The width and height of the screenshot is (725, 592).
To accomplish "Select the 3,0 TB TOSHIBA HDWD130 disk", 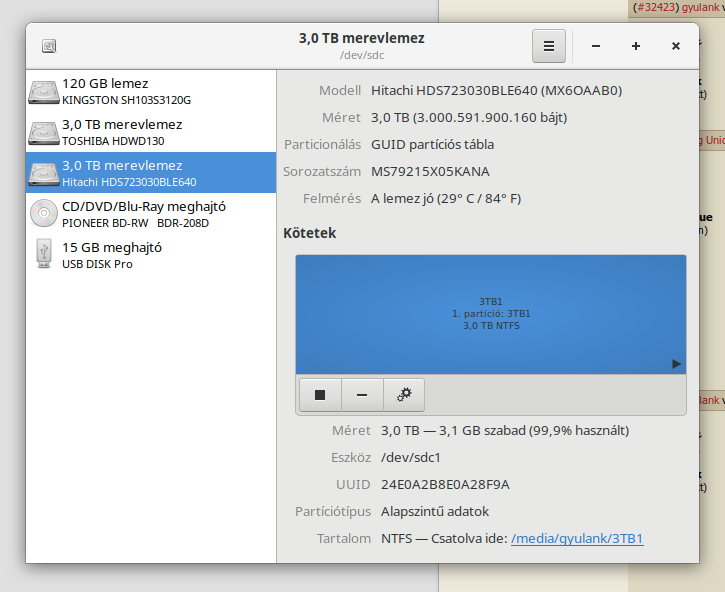I will (151, 132).
